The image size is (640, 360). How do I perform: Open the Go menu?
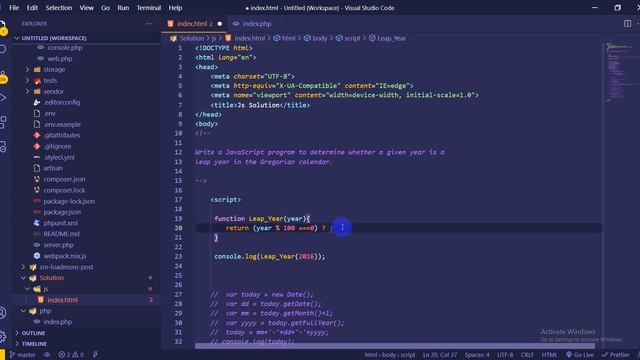click(x=105, y=8)
